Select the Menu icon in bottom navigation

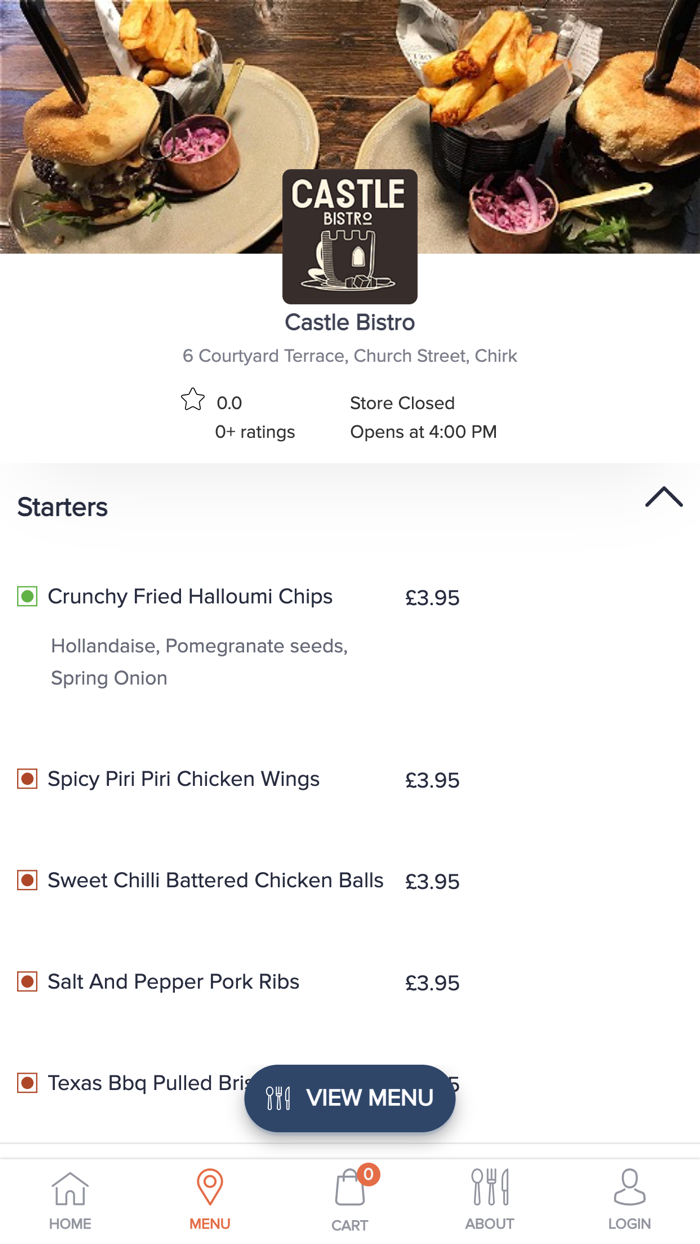click(210, 1189)
